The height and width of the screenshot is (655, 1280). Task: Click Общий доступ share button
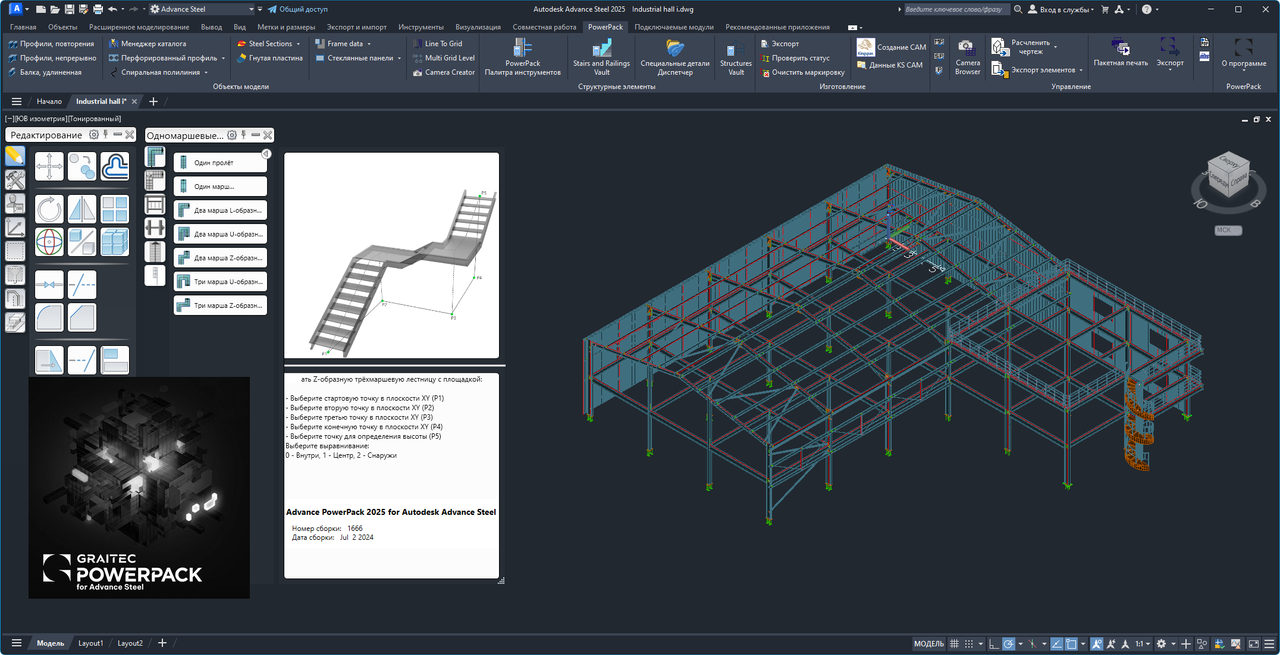[x=297, y=8]
